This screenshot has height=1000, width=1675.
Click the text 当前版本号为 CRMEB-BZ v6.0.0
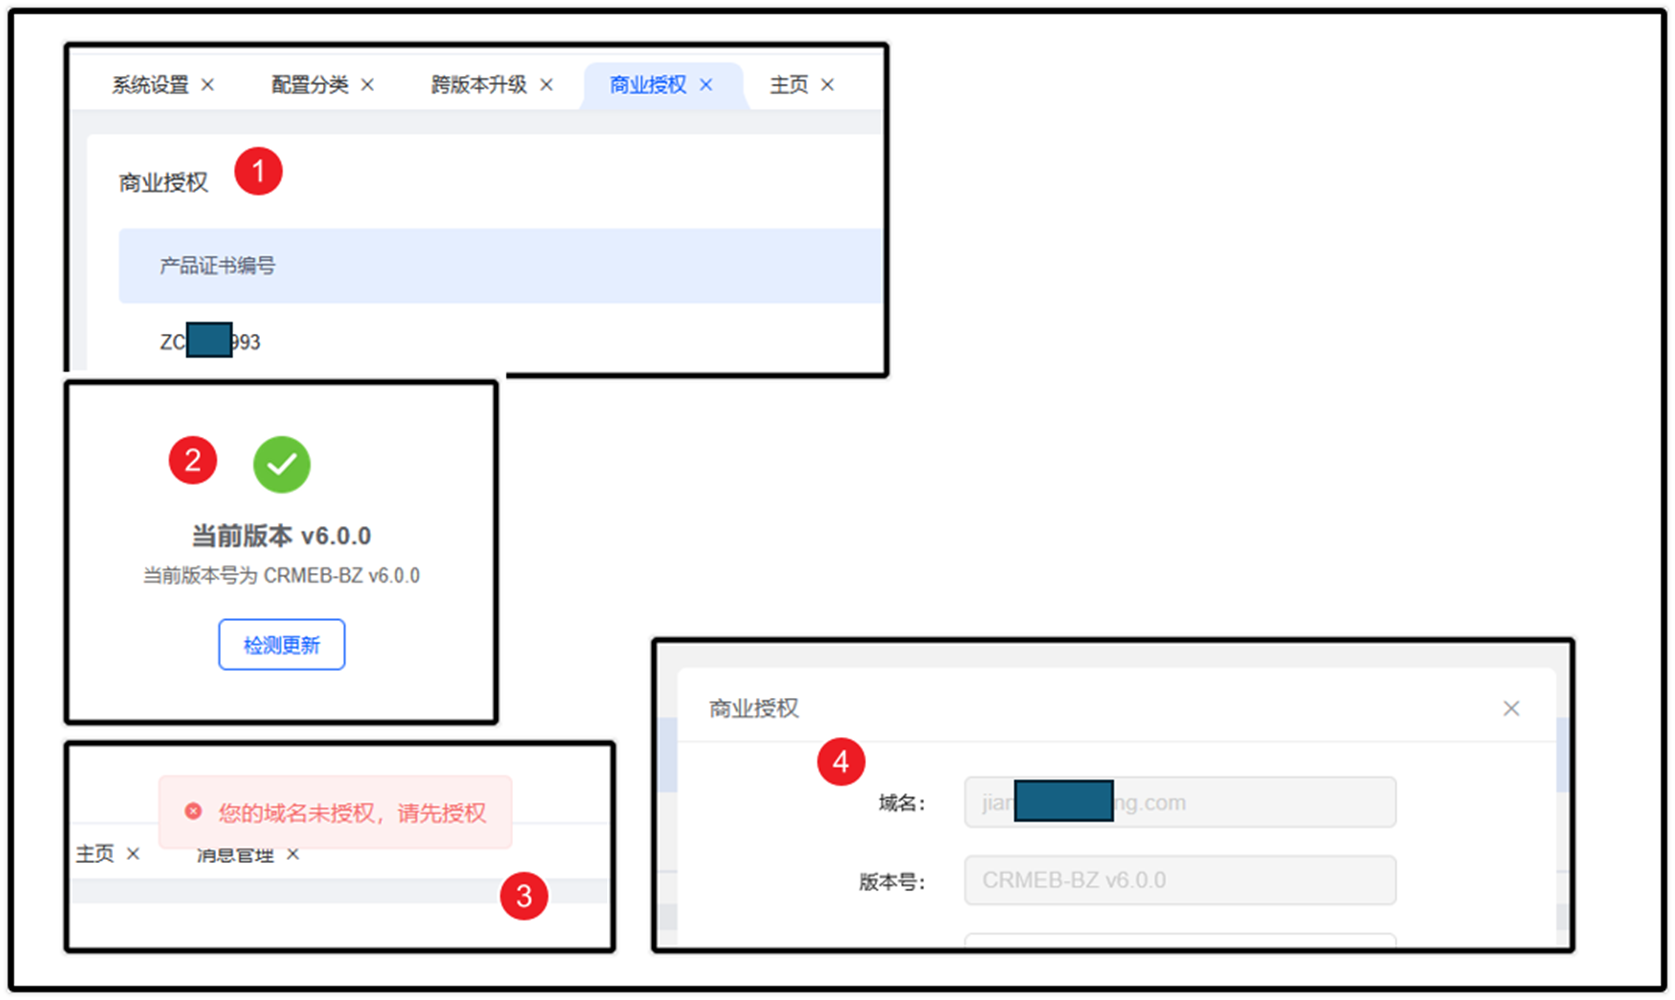281,576
